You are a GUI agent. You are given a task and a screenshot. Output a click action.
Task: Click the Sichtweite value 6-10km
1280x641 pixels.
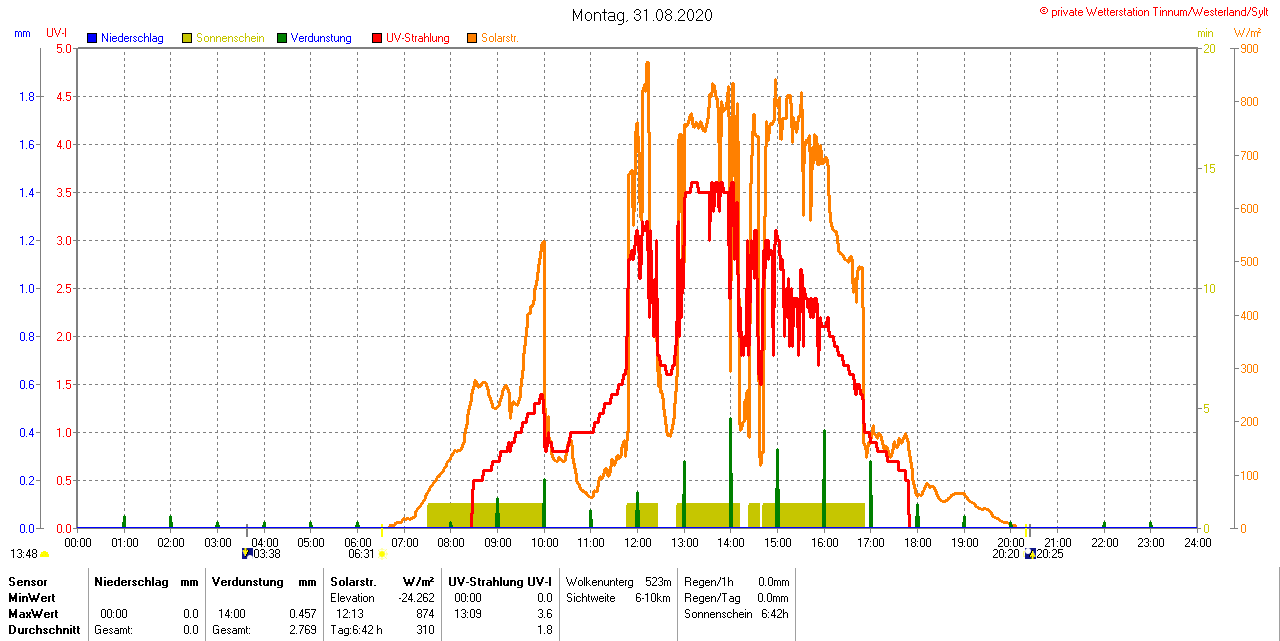pyautogui.click(x=652, y=598)
